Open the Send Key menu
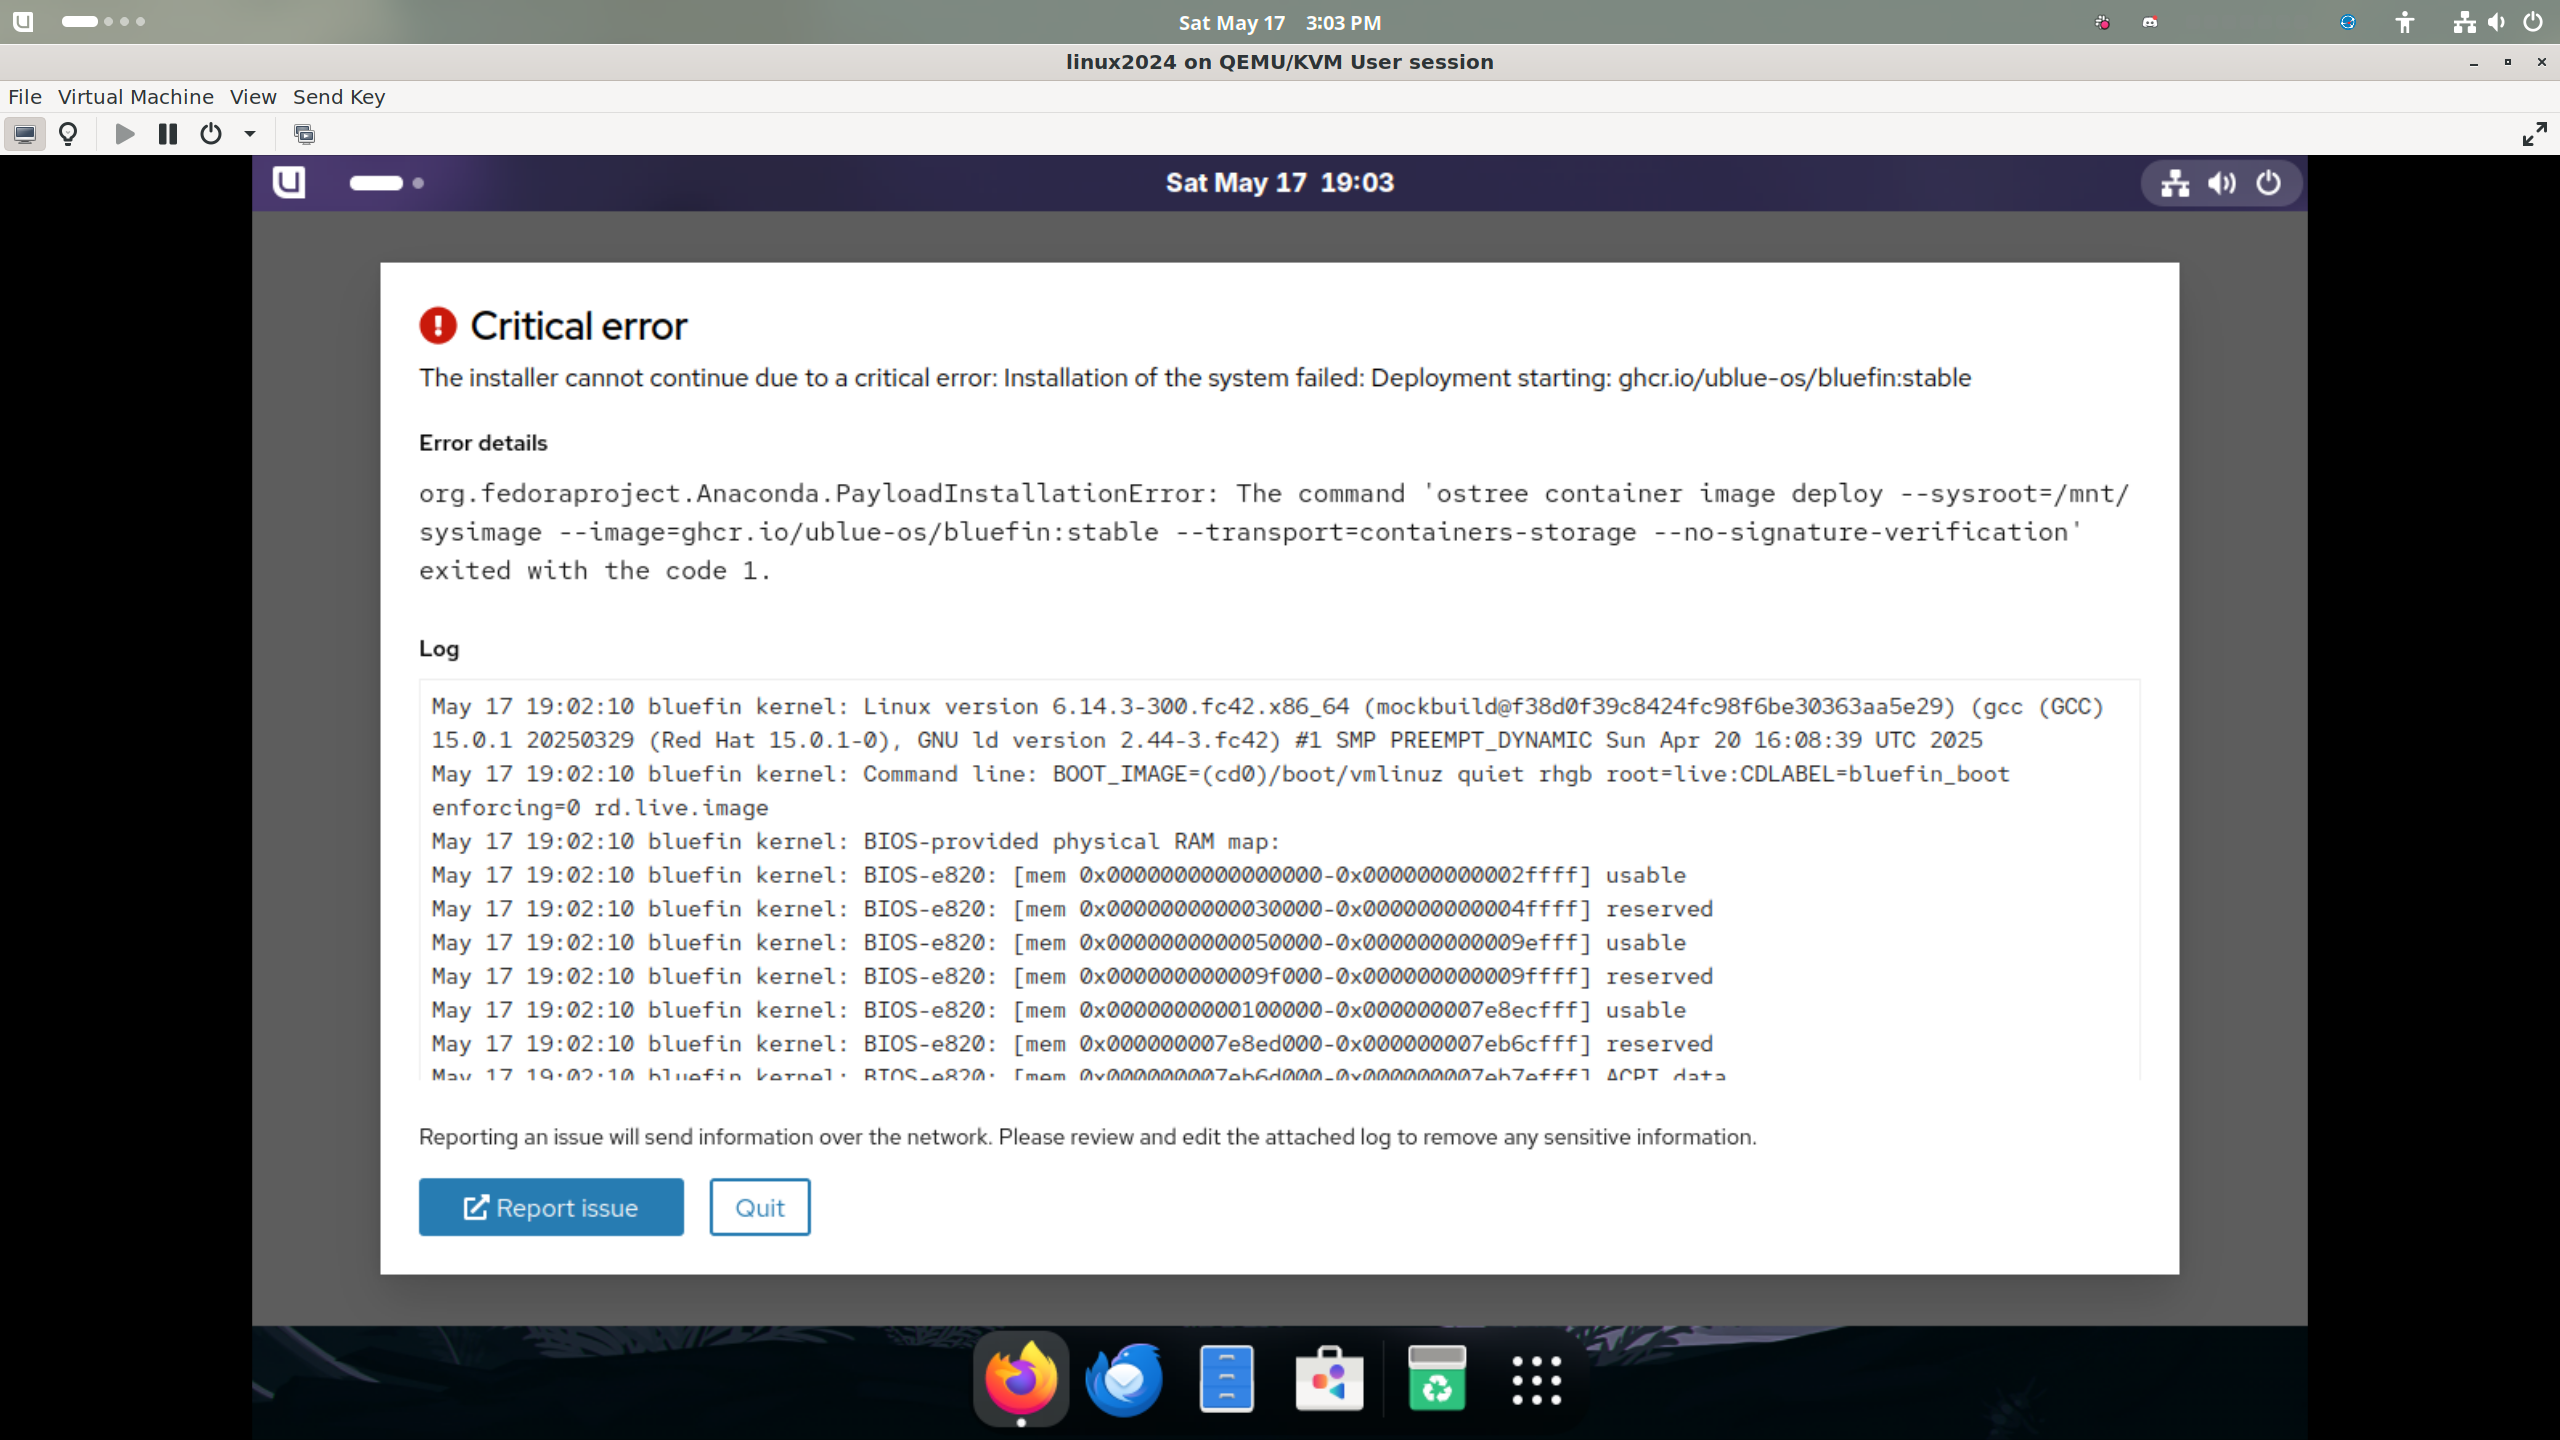 pos(339,97)
